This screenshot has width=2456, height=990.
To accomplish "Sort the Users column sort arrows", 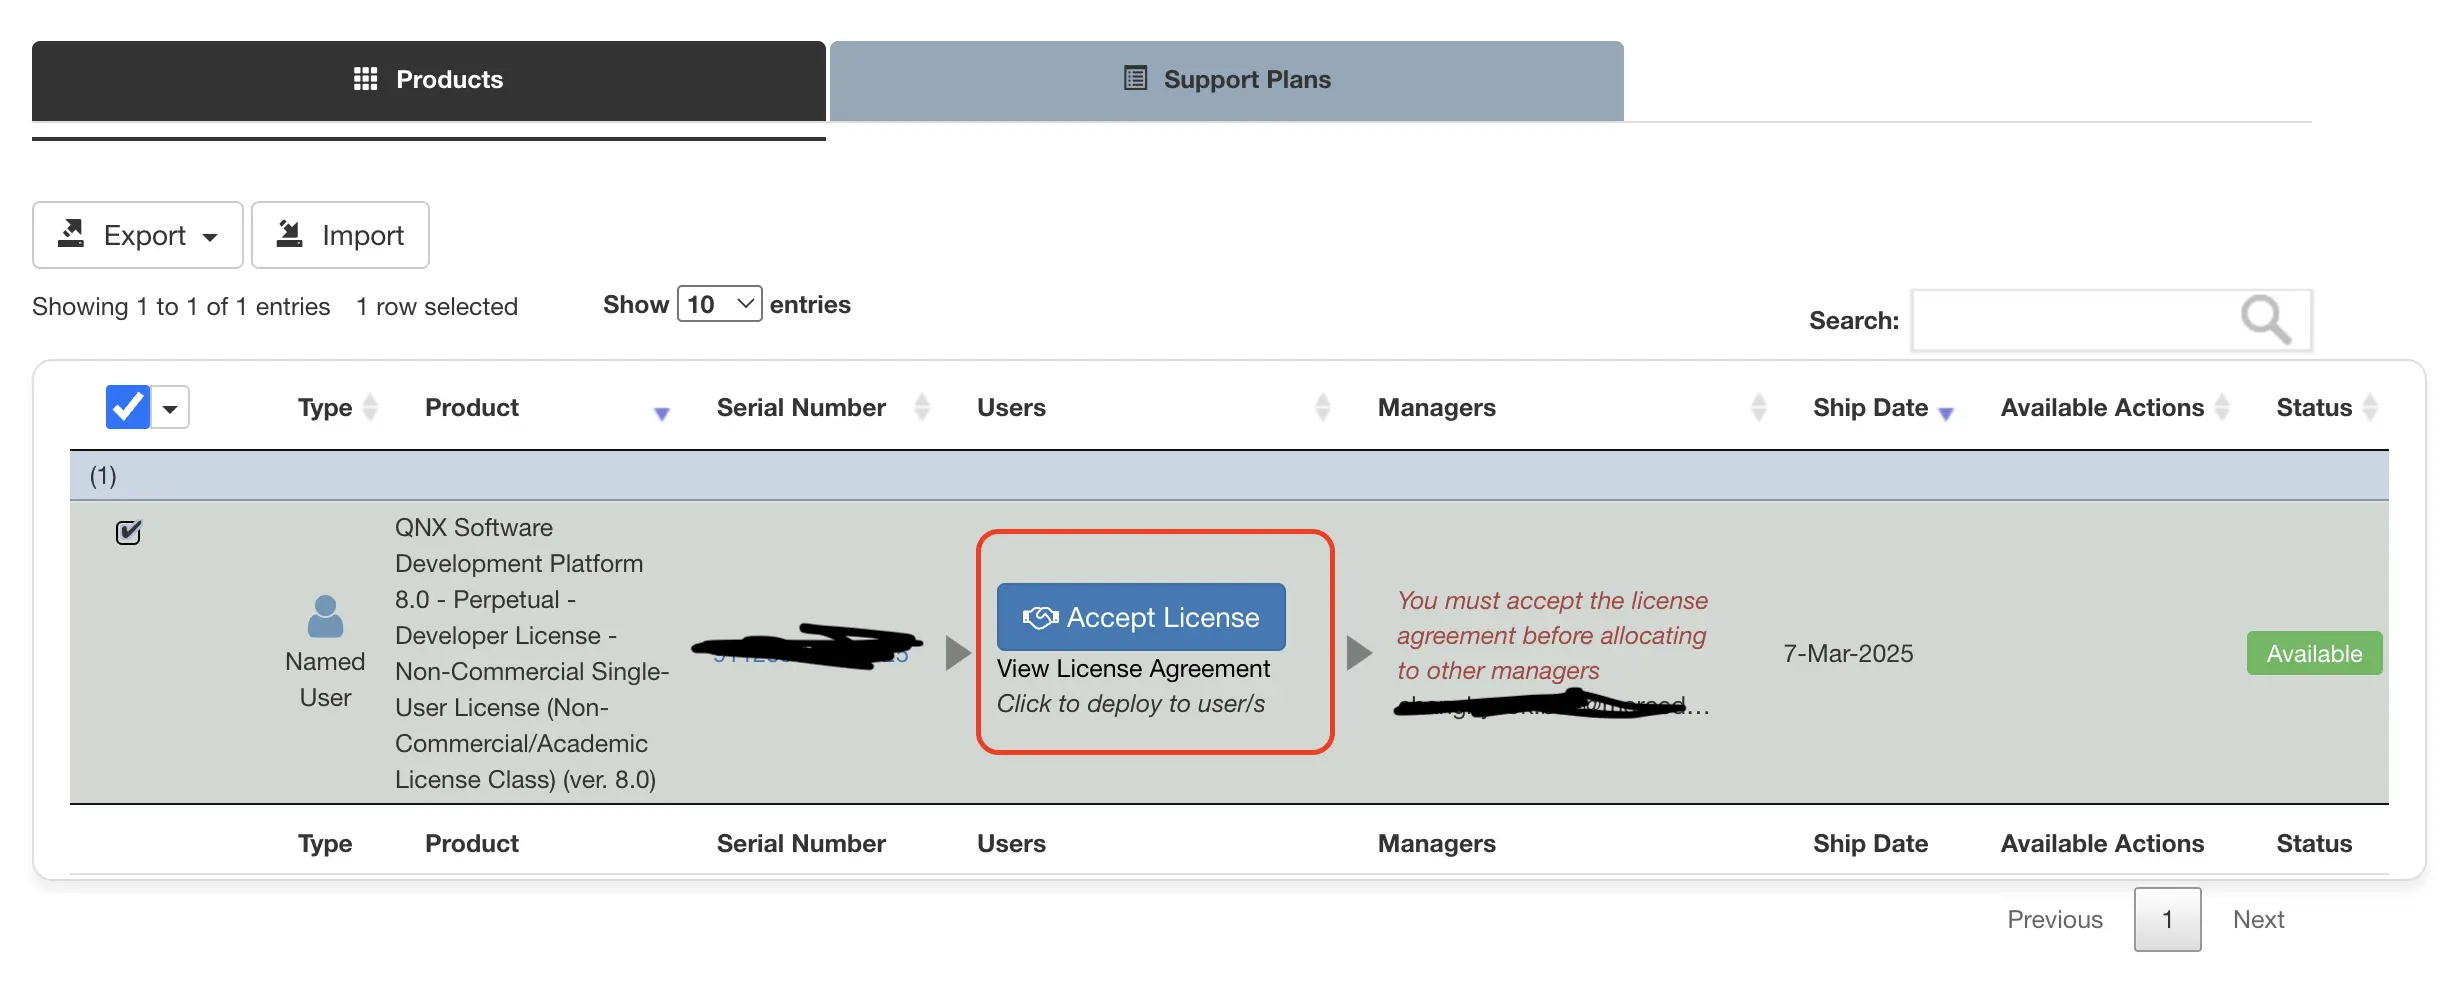I will tap(1322, 407).
